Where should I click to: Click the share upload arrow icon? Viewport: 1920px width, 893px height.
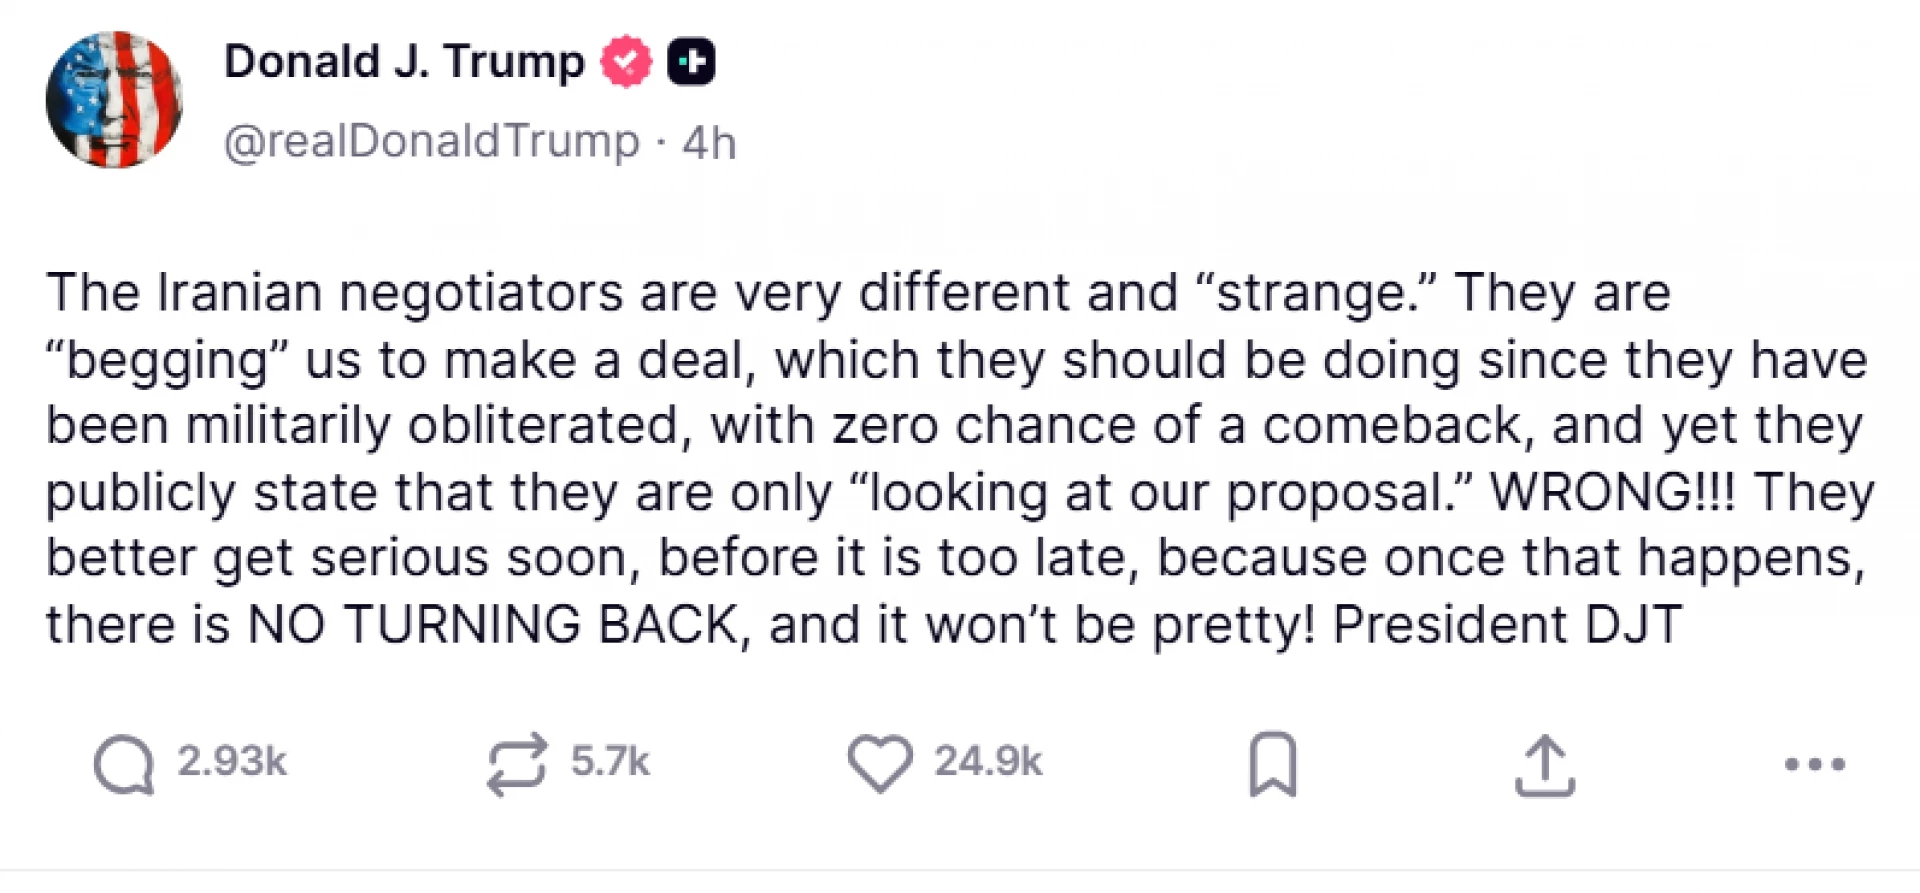1545,765
